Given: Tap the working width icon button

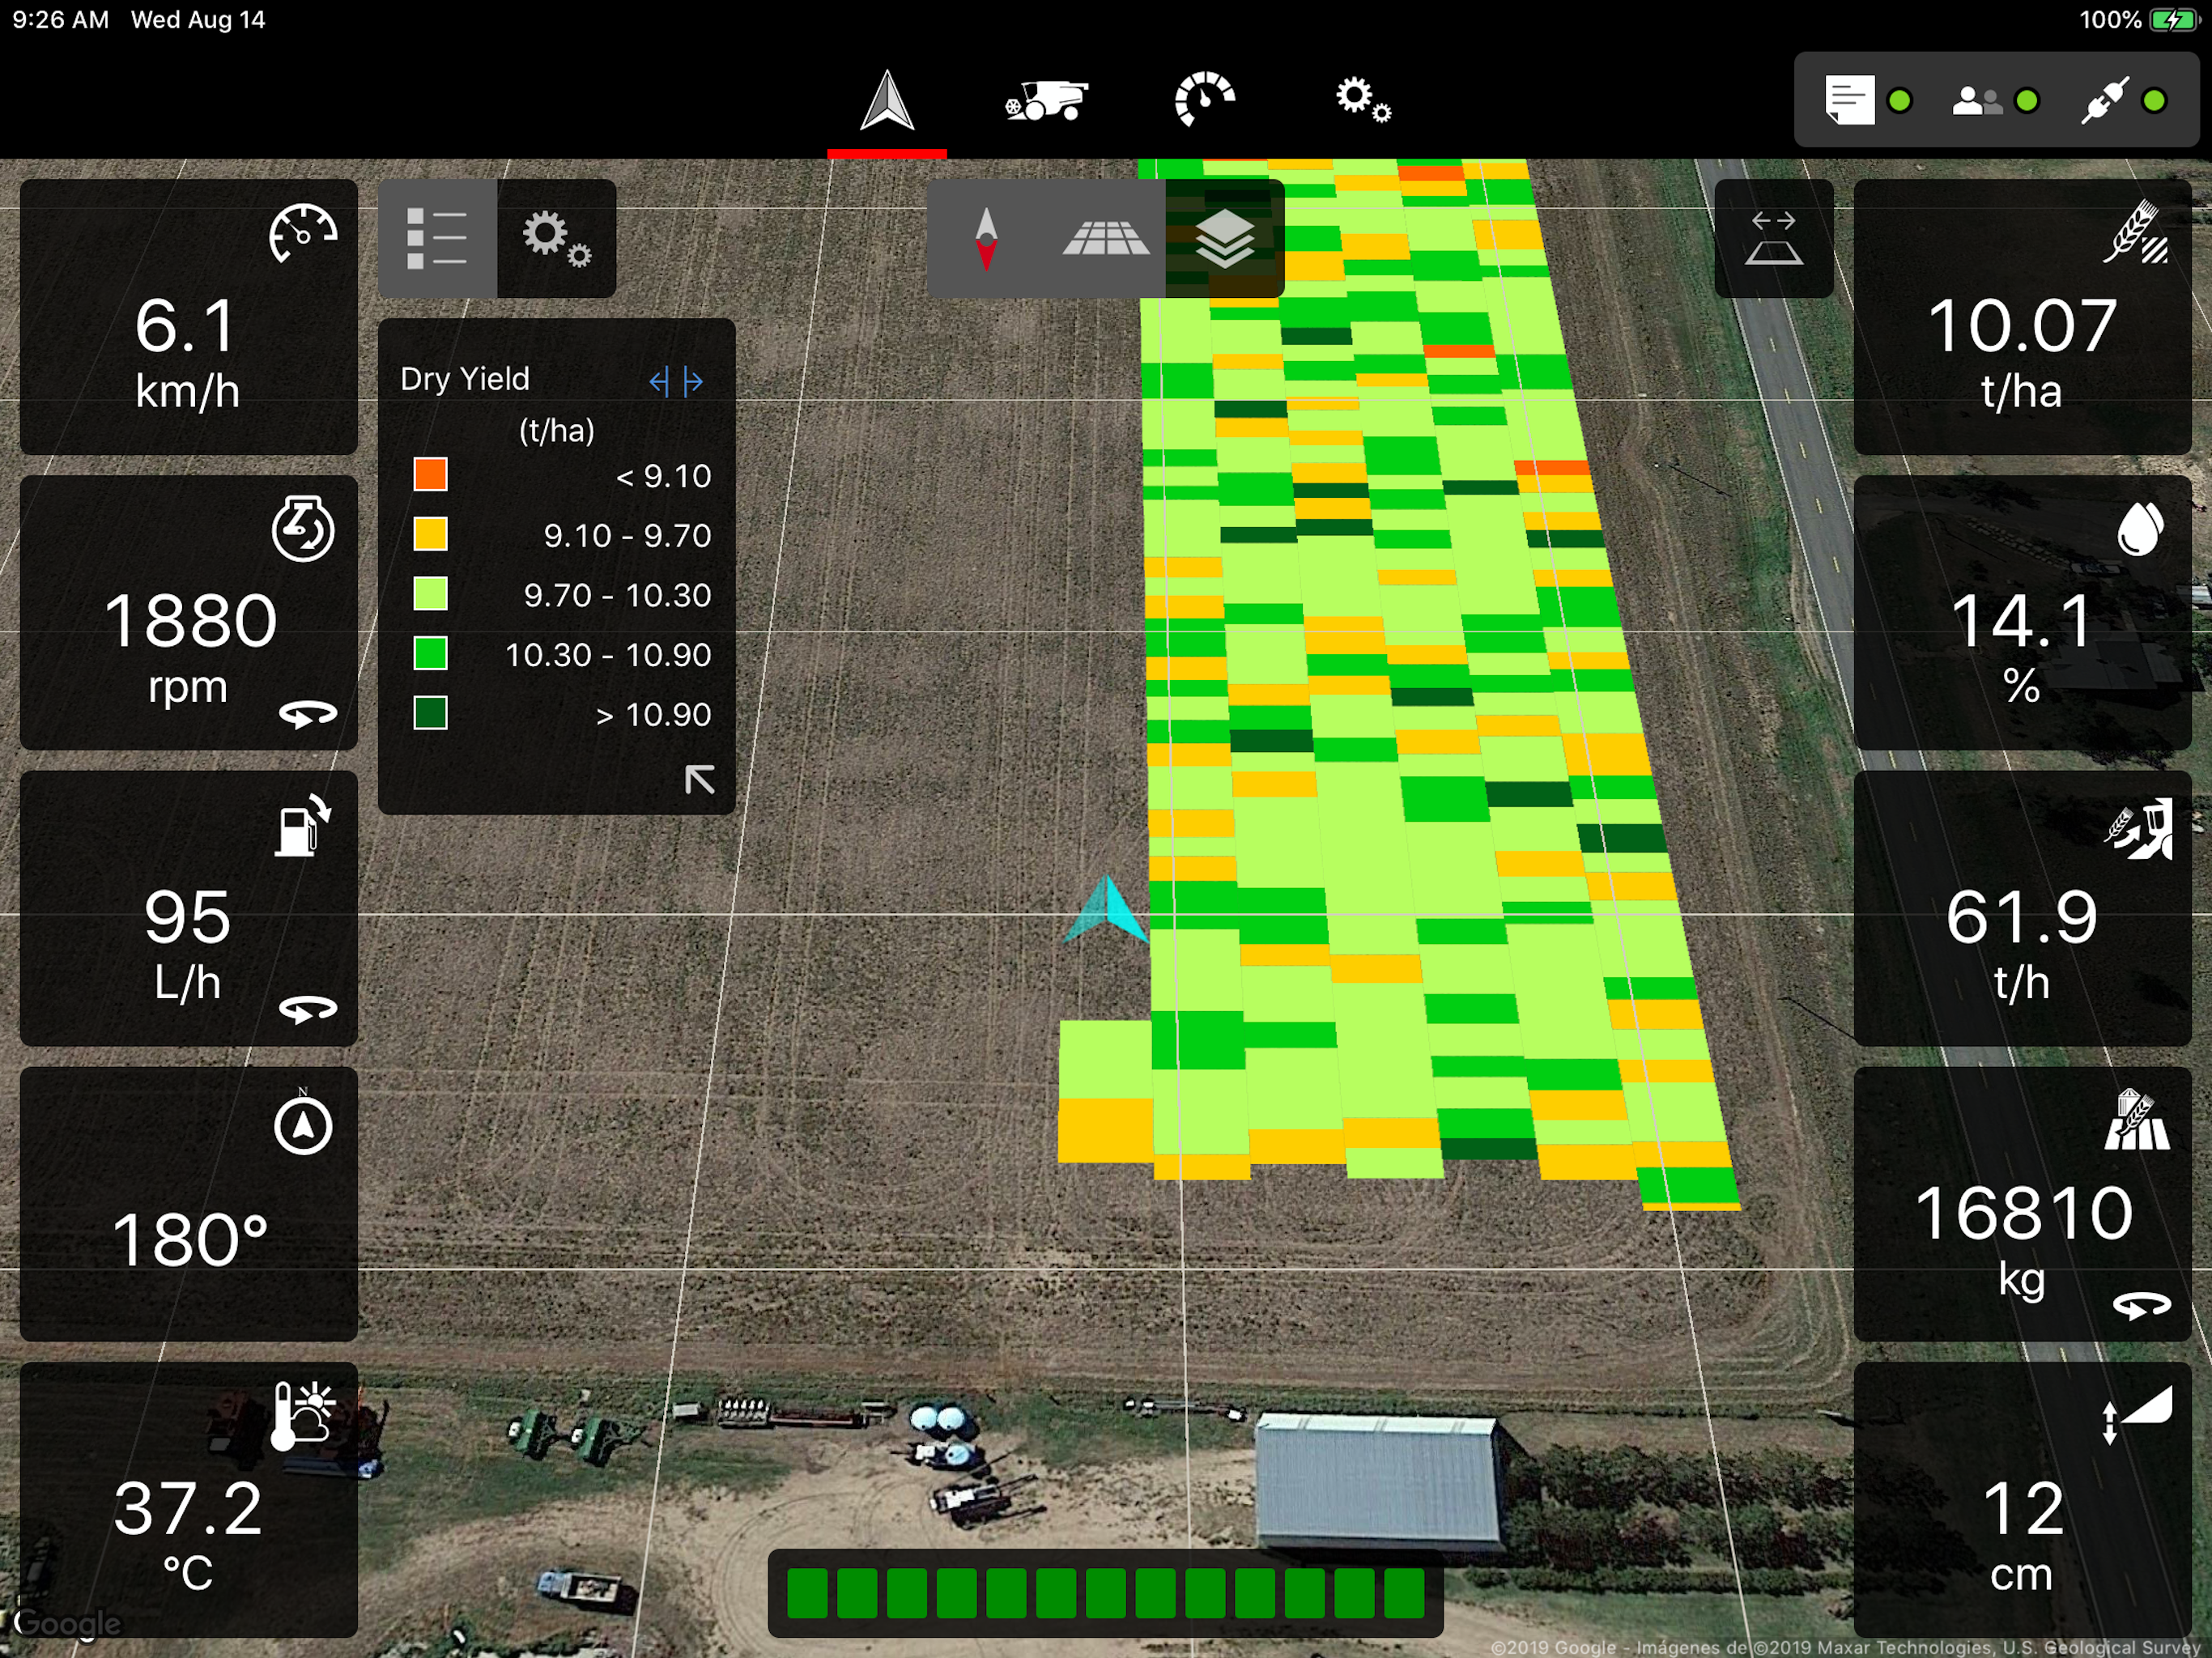Looking at the screenshot, I should (1774, 239).
